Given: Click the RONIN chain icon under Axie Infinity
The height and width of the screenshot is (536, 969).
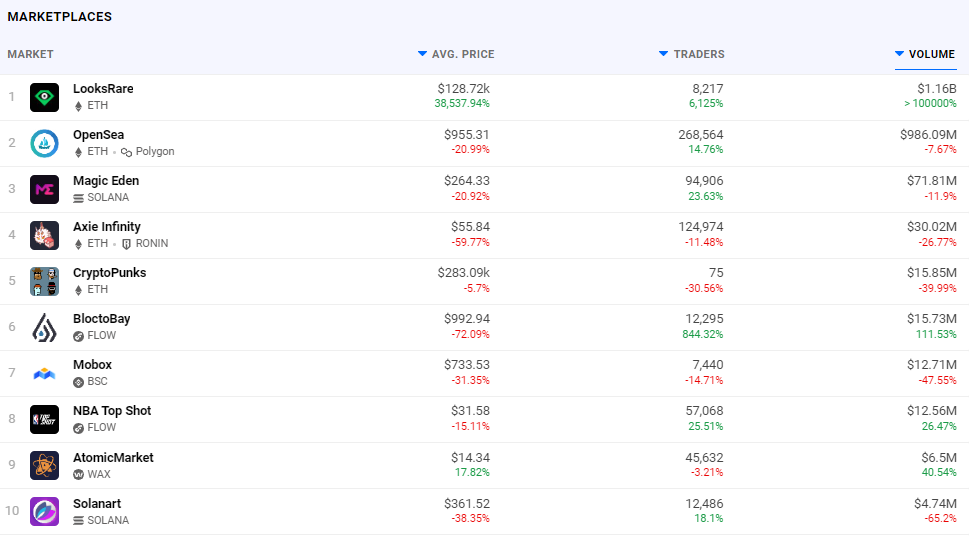Looking at the screenshot, I should (x=126, y=244).
